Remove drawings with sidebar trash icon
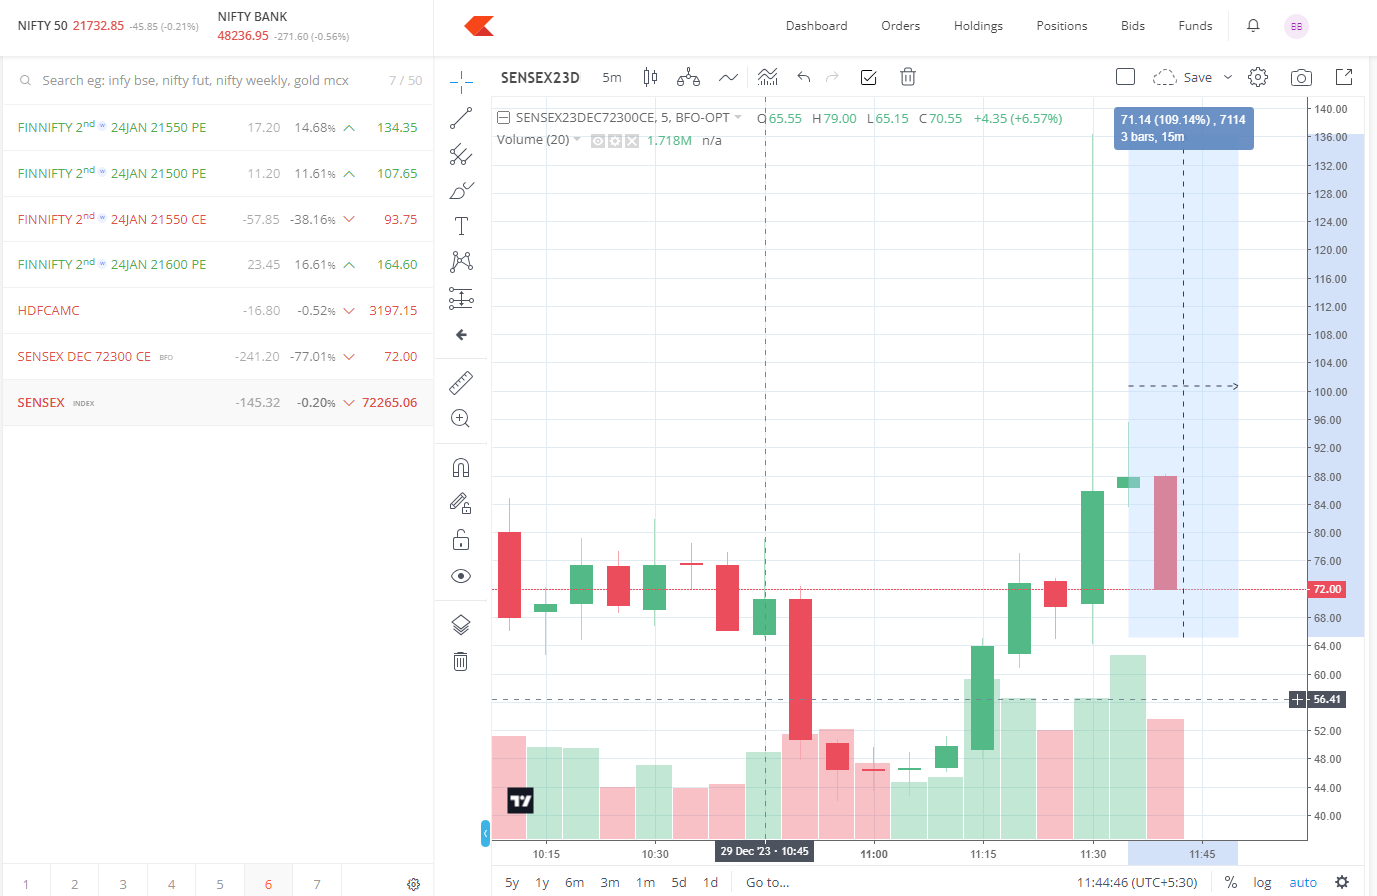 click(x=461, y=661)
